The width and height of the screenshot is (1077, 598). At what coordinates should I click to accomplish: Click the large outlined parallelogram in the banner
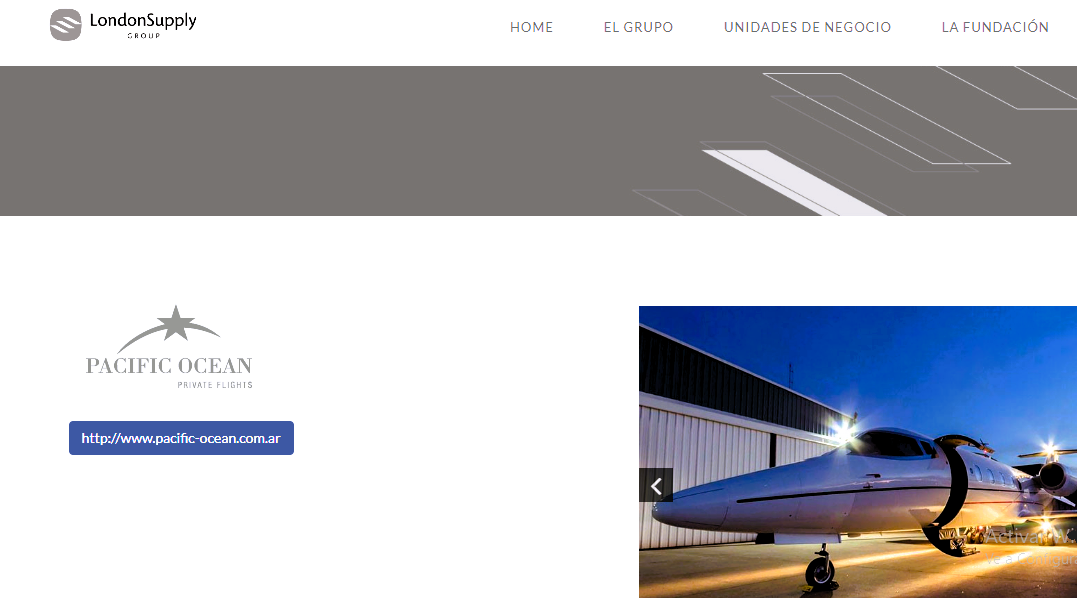(x=887, y=118)
